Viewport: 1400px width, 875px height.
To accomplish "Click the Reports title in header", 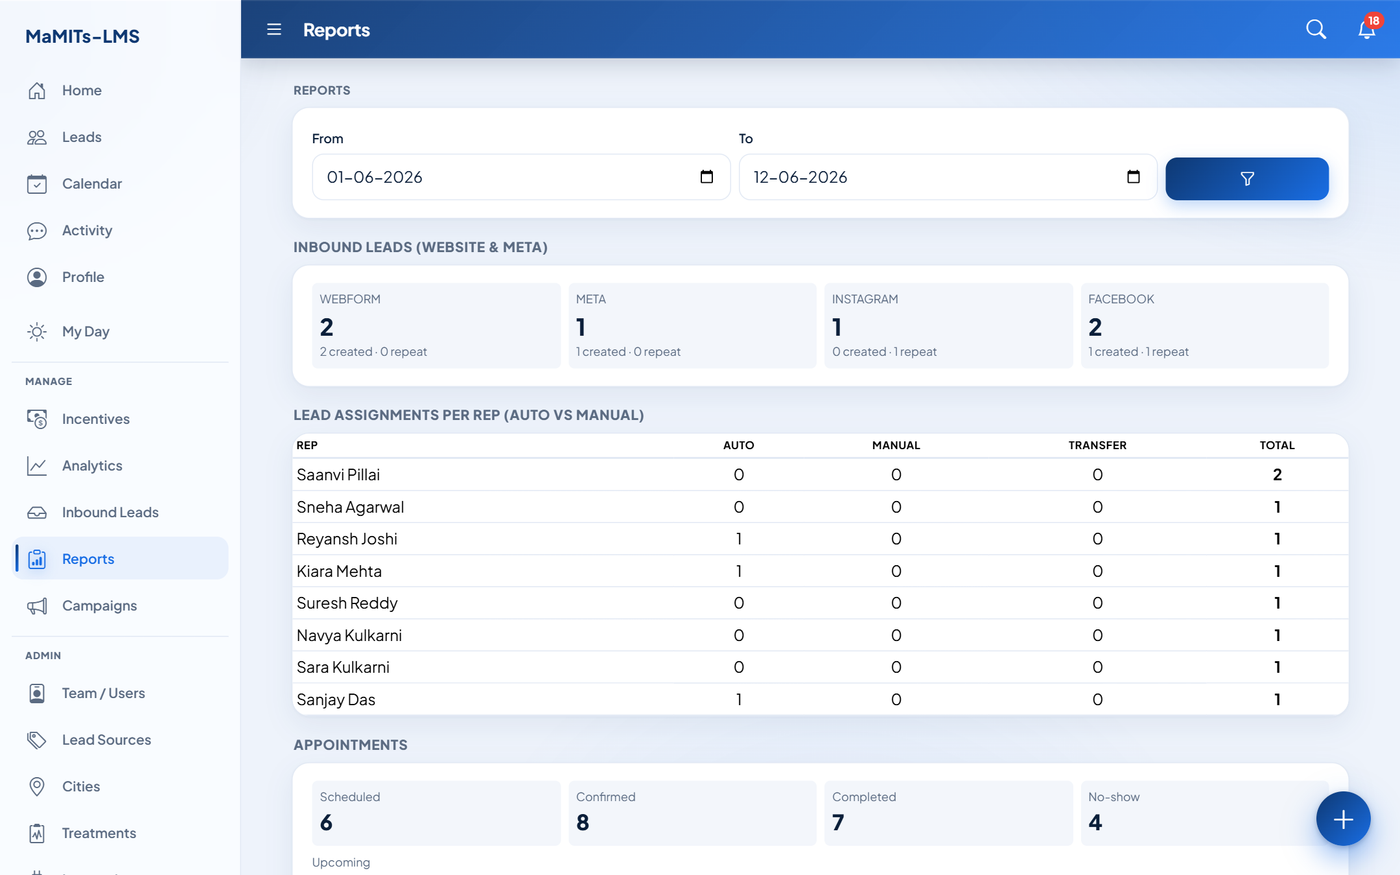I will tap(336, 30).
